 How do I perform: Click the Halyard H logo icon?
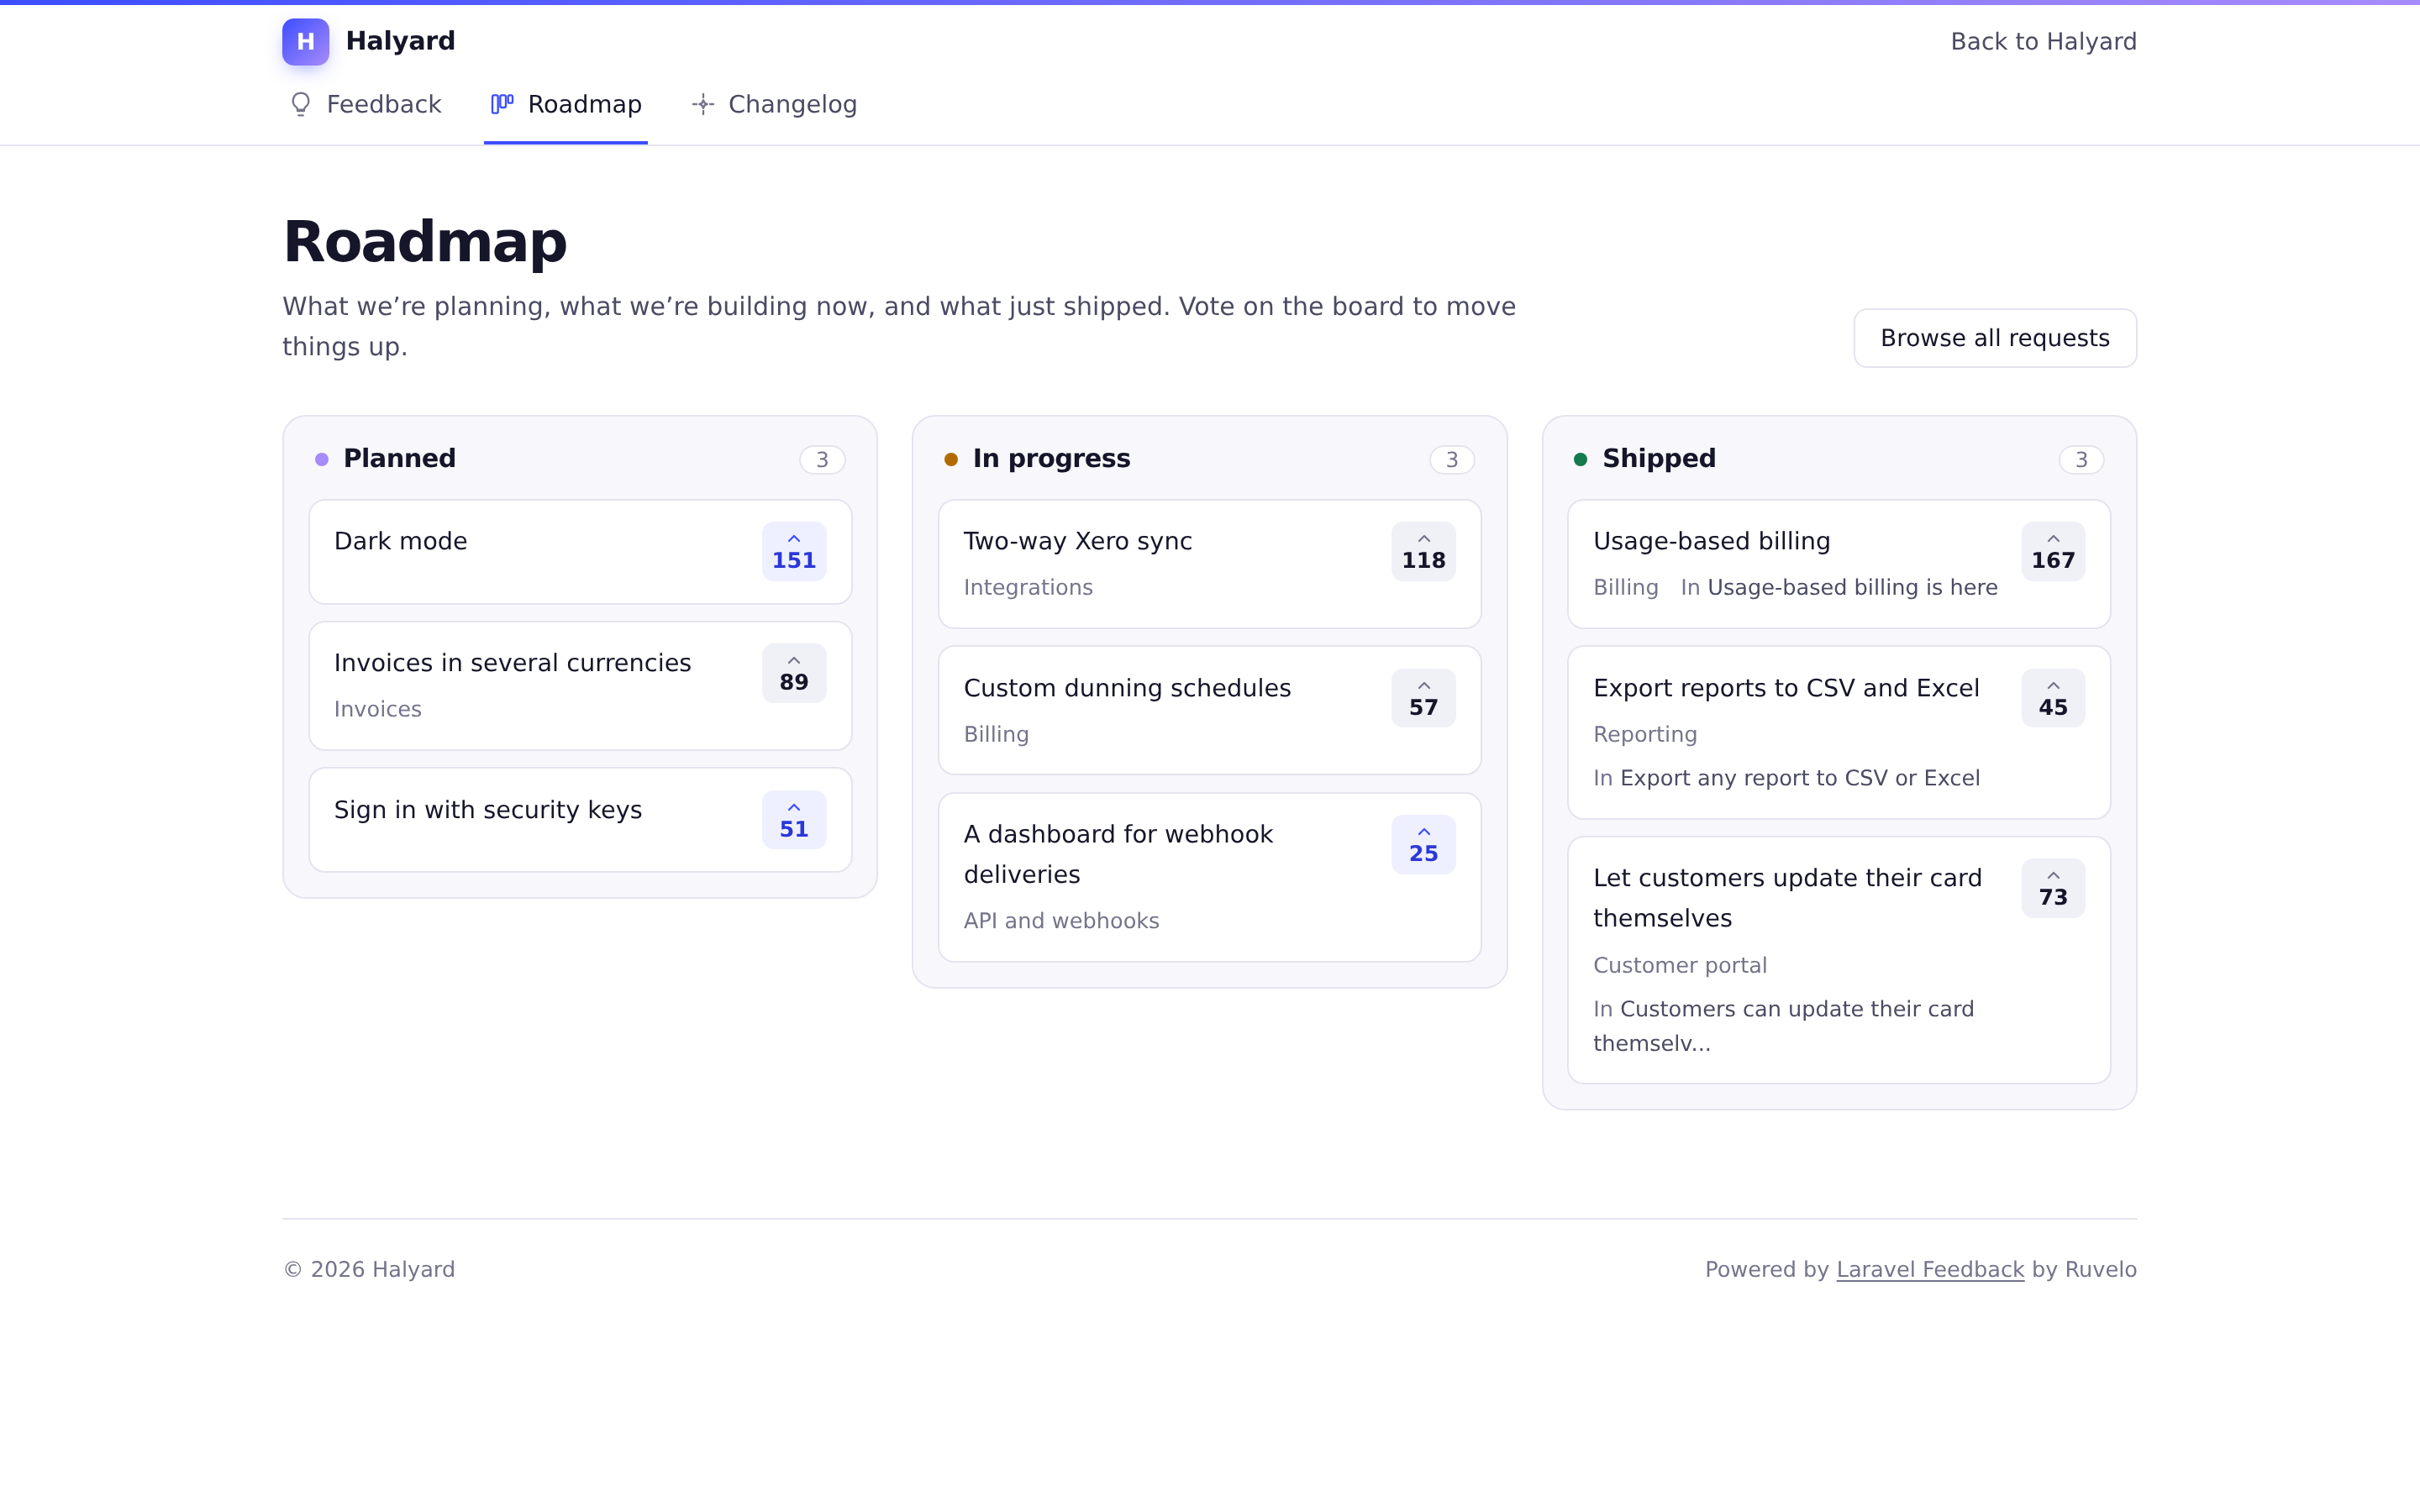[305, 41]
